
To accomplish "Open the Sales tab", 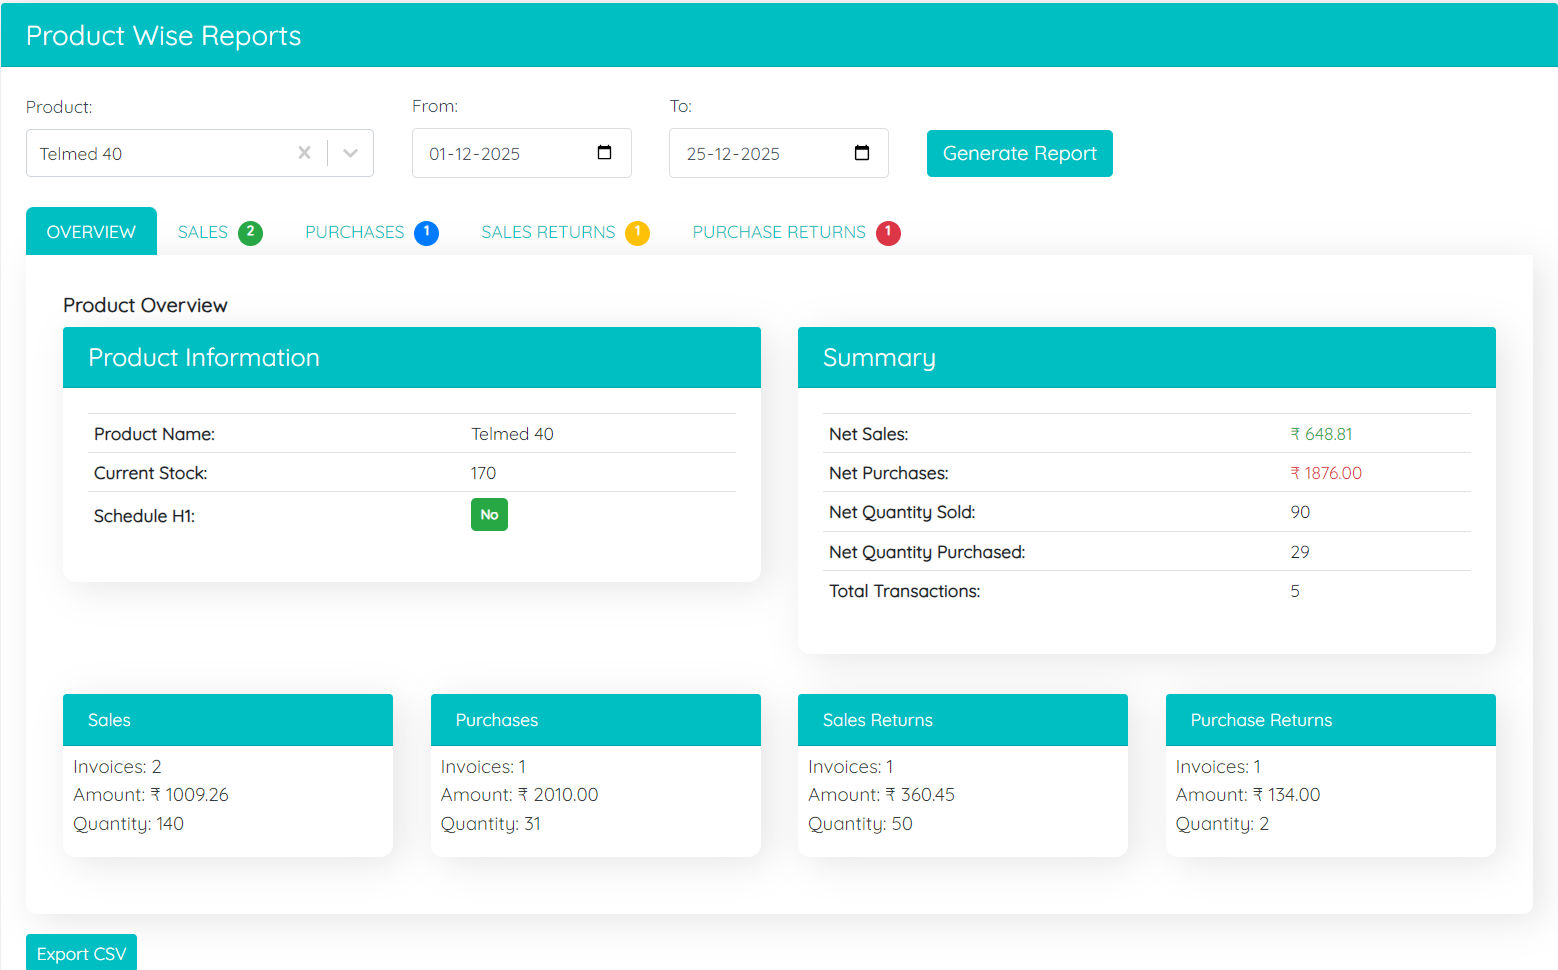I will [x=203, y=232].
